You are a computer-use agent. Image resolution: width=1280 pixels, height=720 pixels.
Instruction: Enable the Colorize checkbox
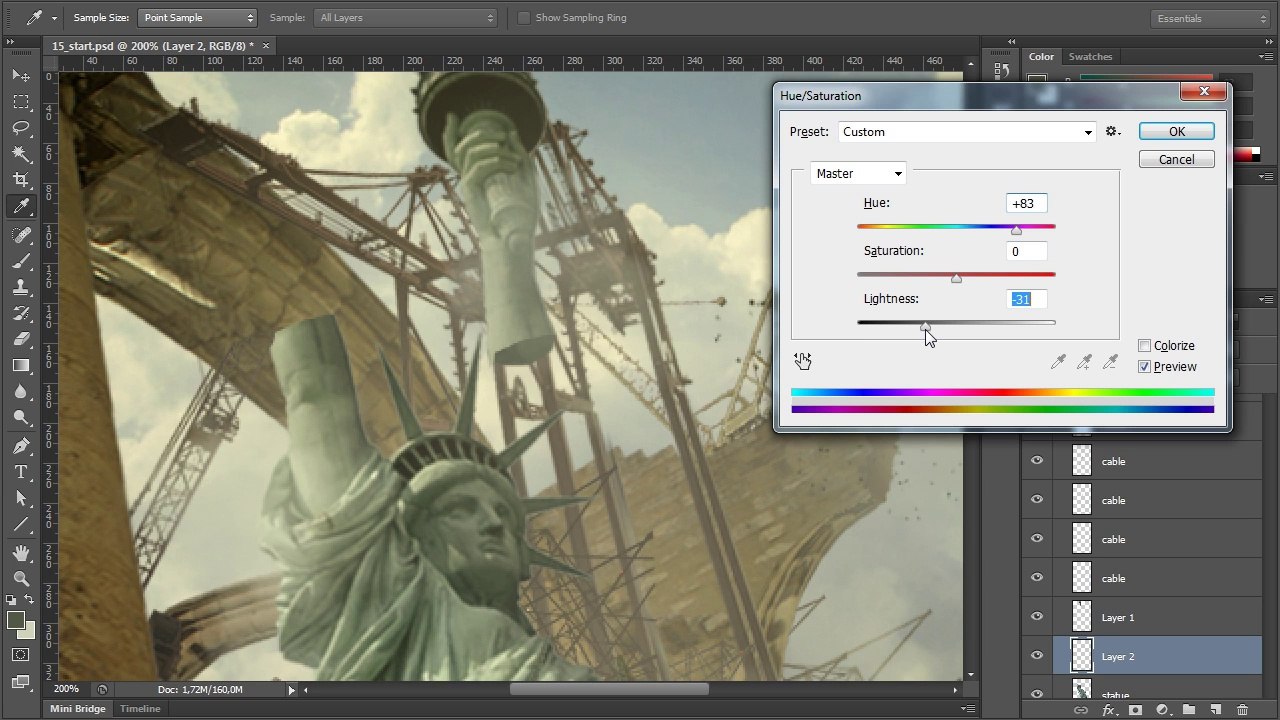pyautogui.click(x=1145, y=346)
